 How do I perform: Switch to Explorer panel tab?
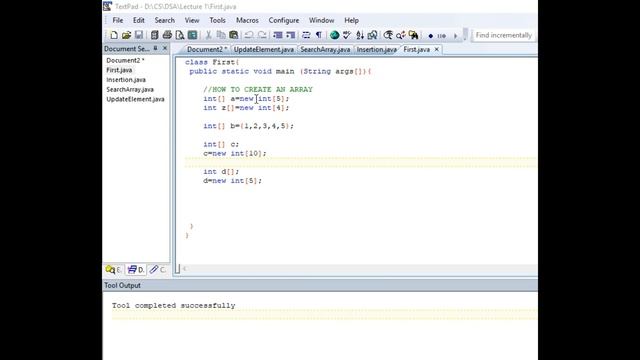113,270
